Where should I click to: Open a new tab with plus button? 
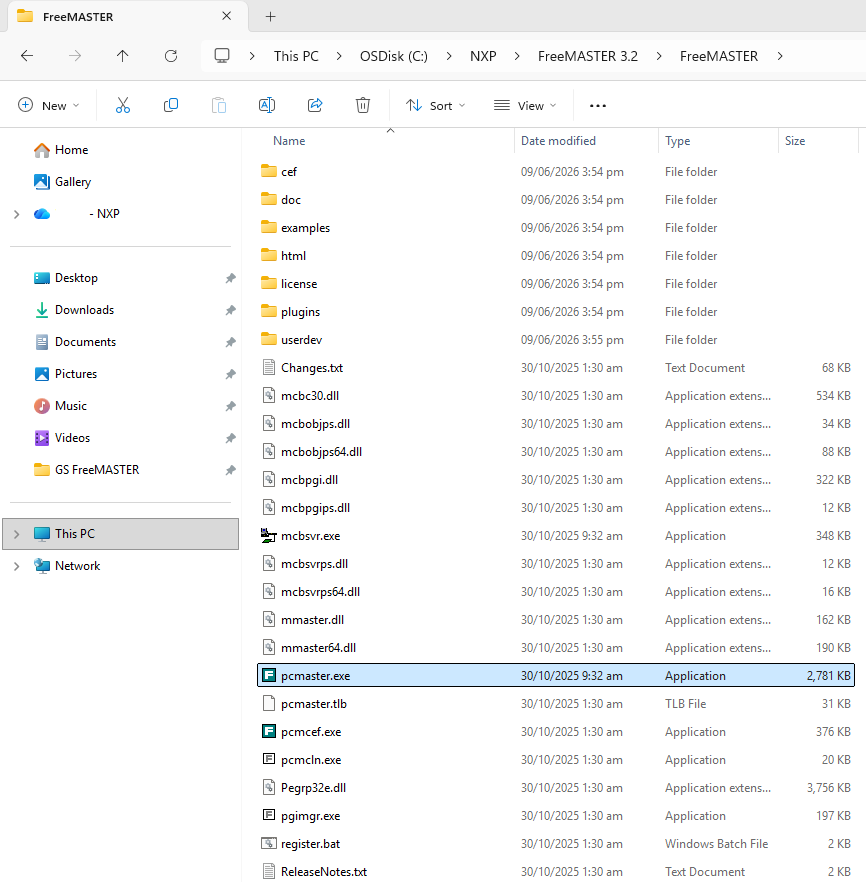[270, 17]
